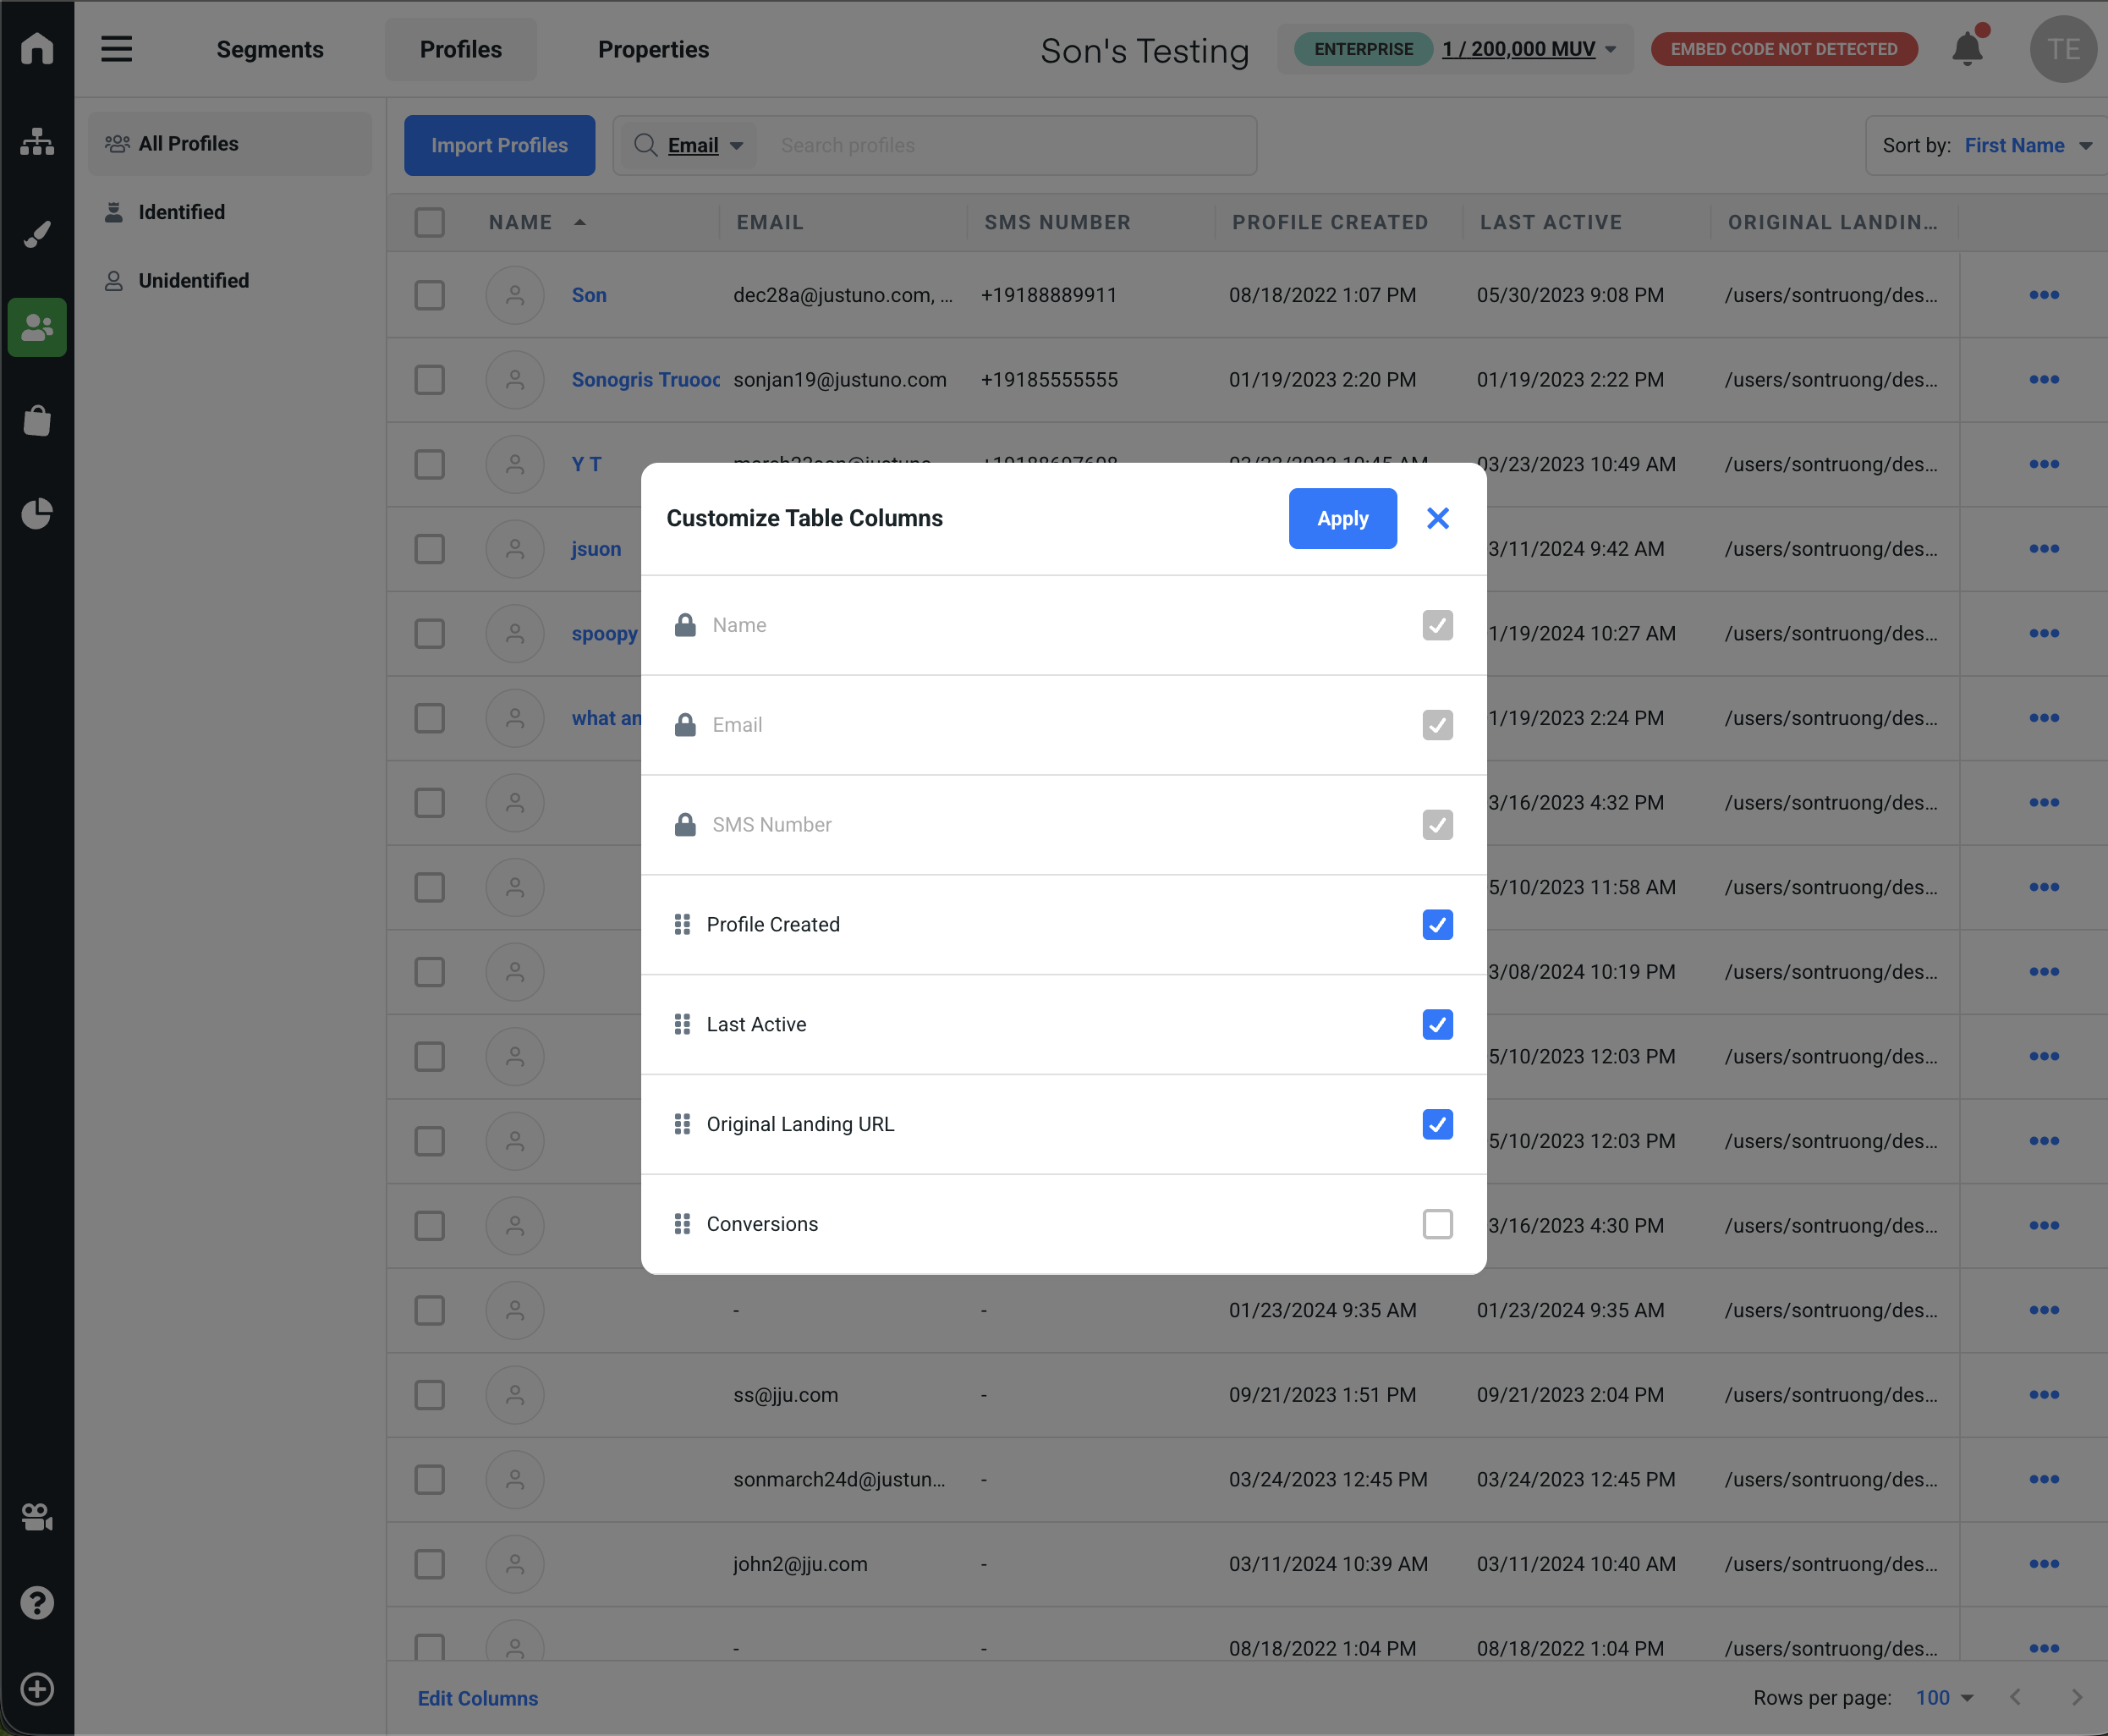
Task: Click the lock icon beside SMS Number
Action: coord(685,825)
